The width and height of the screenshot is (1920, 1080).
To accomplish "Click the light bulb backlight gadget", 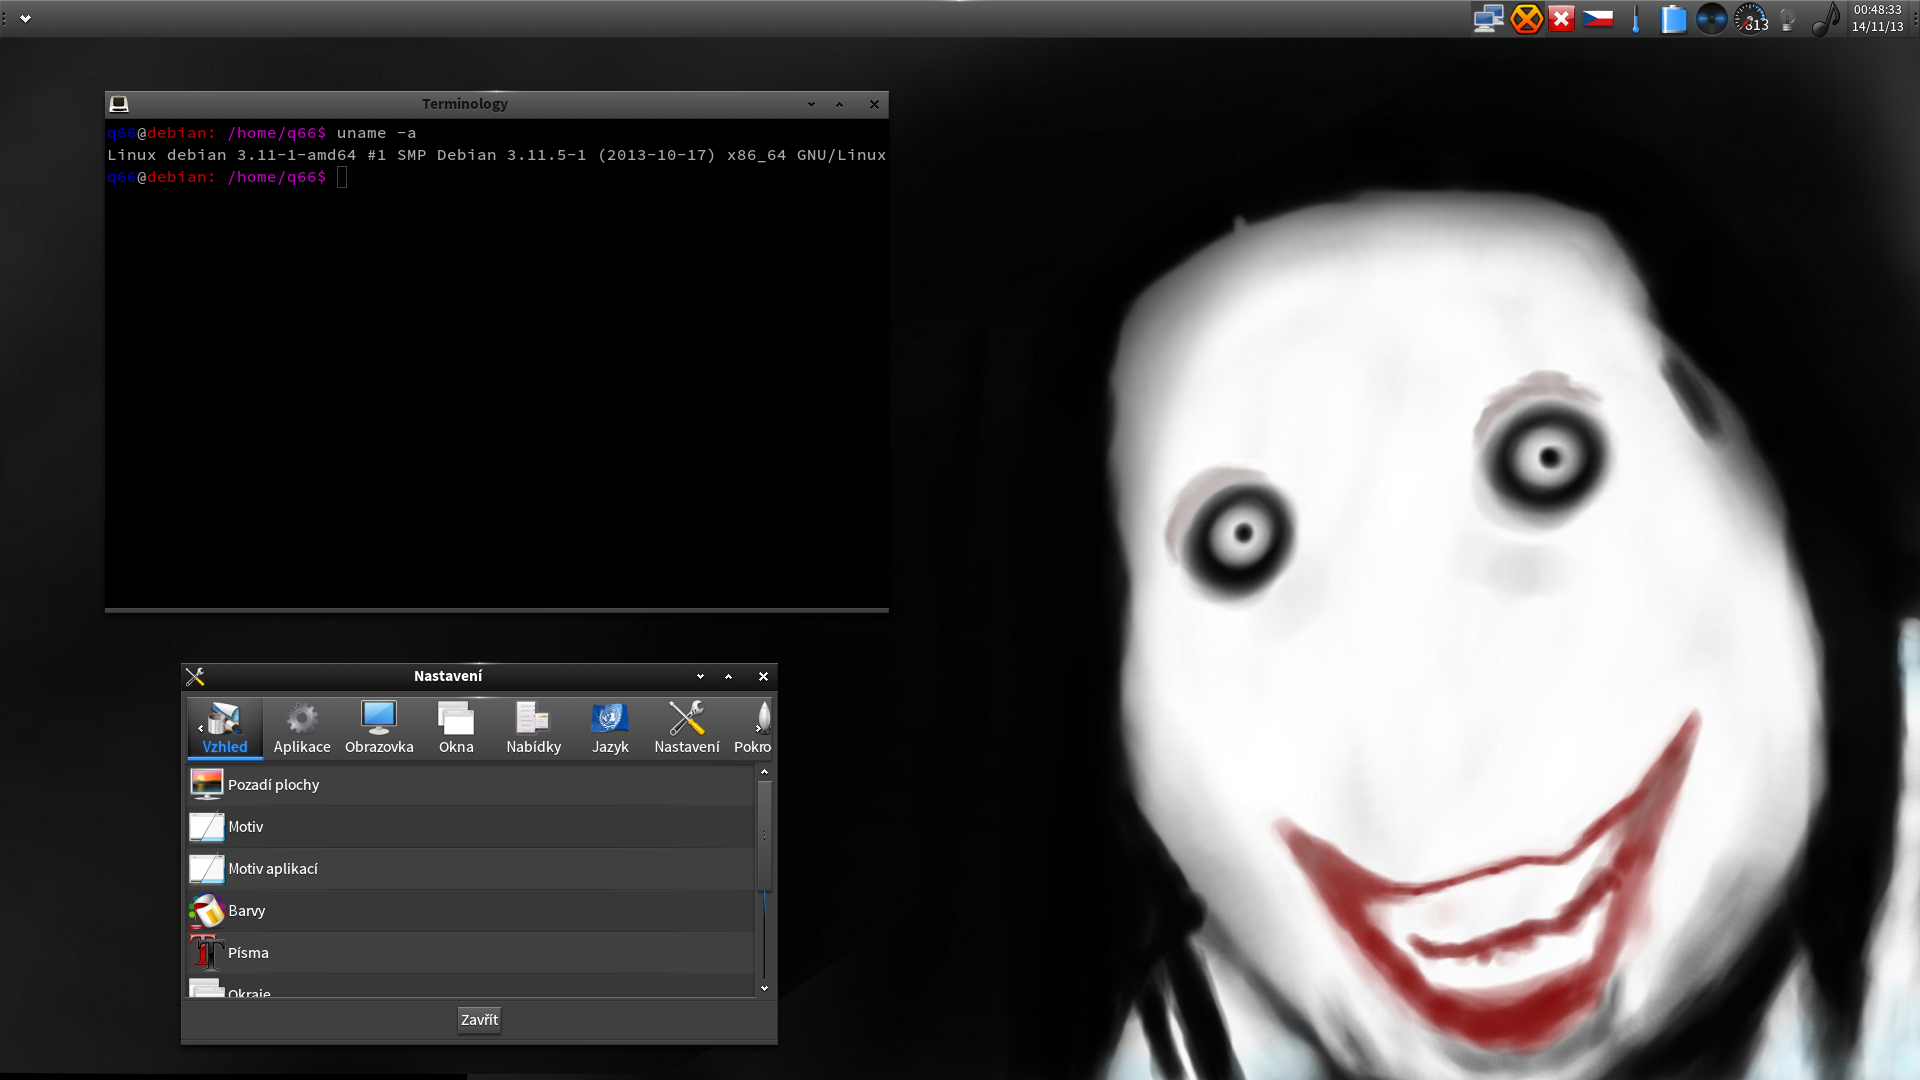I will pos(1788,19).
